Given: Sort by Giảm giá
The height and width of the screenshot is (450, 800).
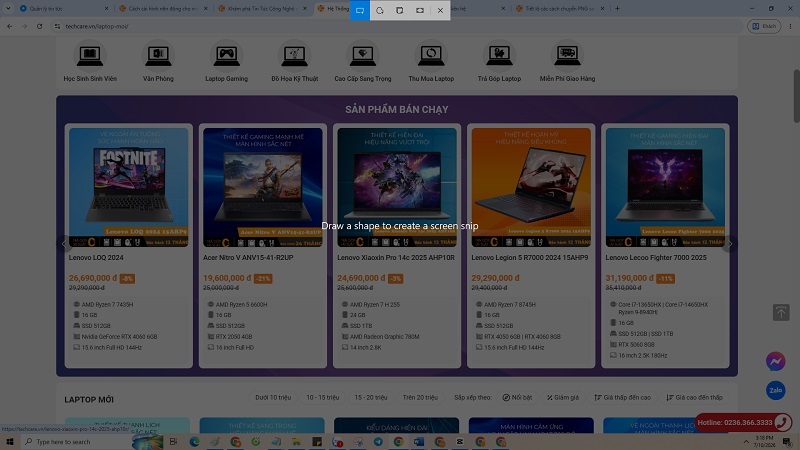Looking at the screenshot, I should [x=563, y=397].
